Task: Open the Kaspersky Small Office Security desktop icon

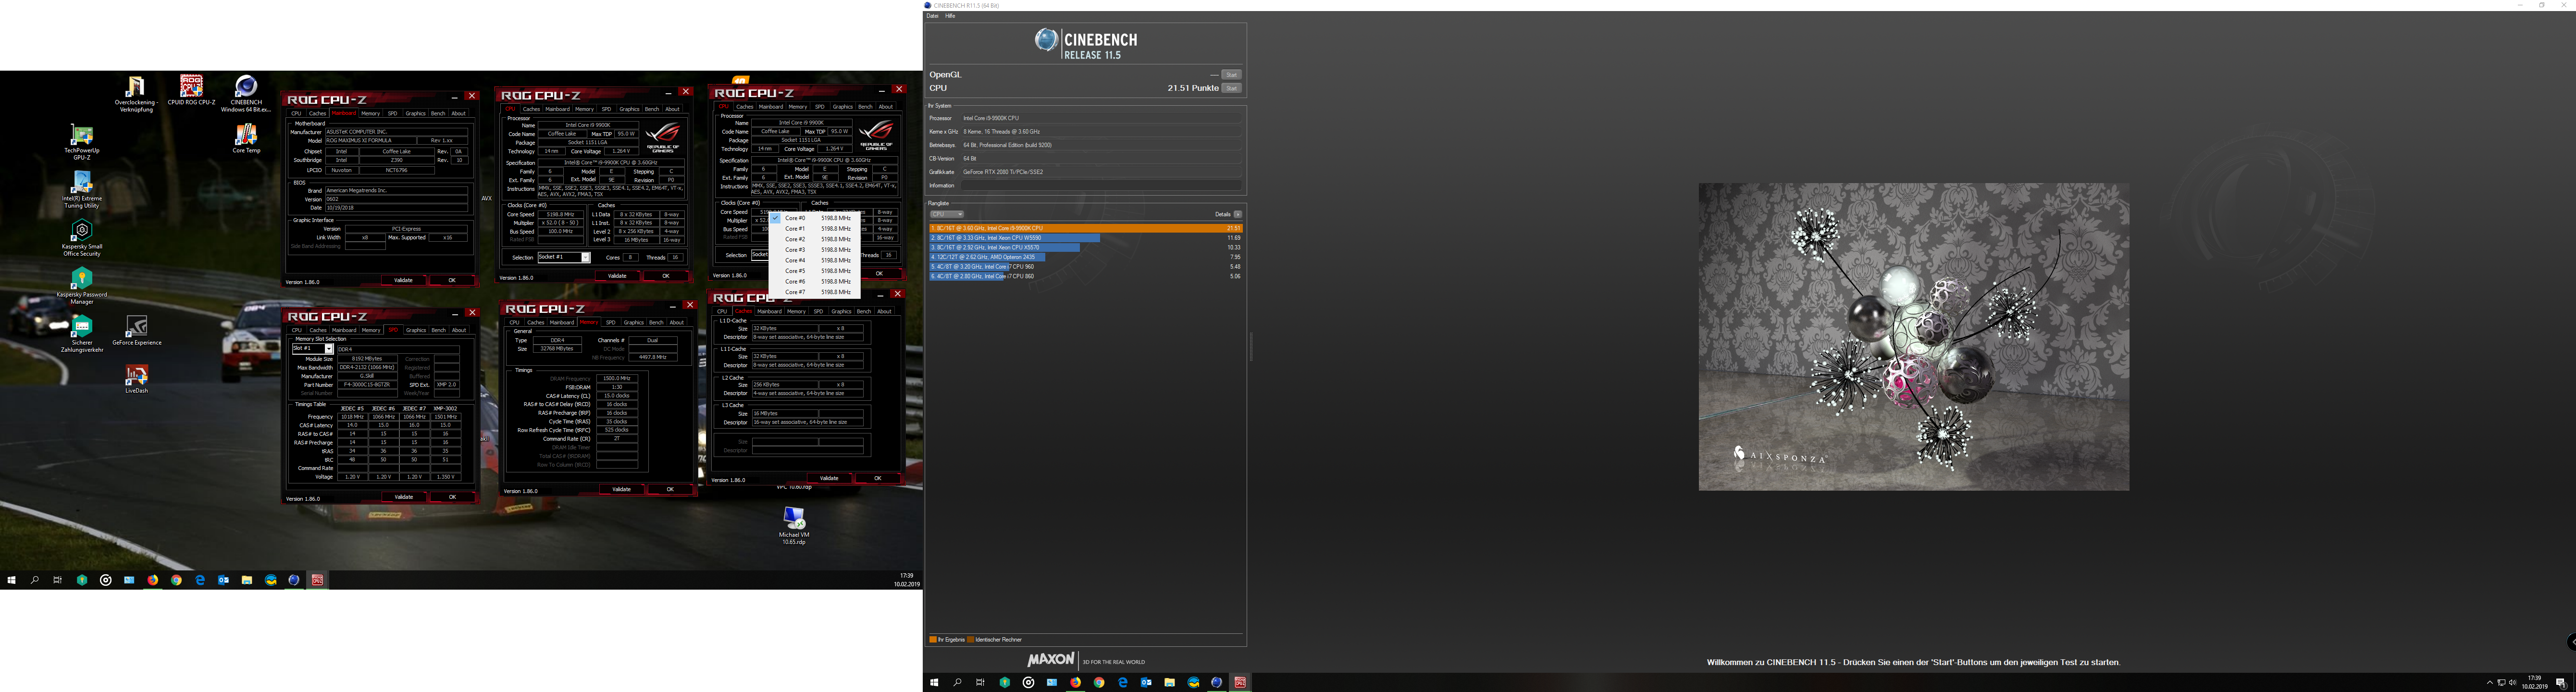Action: pos(82,238)
